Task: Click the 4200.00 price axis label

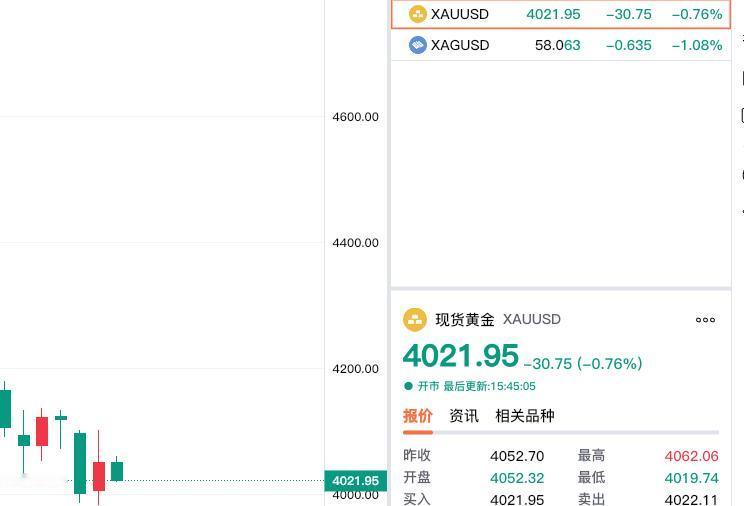Action: click(x=356, y=369)
